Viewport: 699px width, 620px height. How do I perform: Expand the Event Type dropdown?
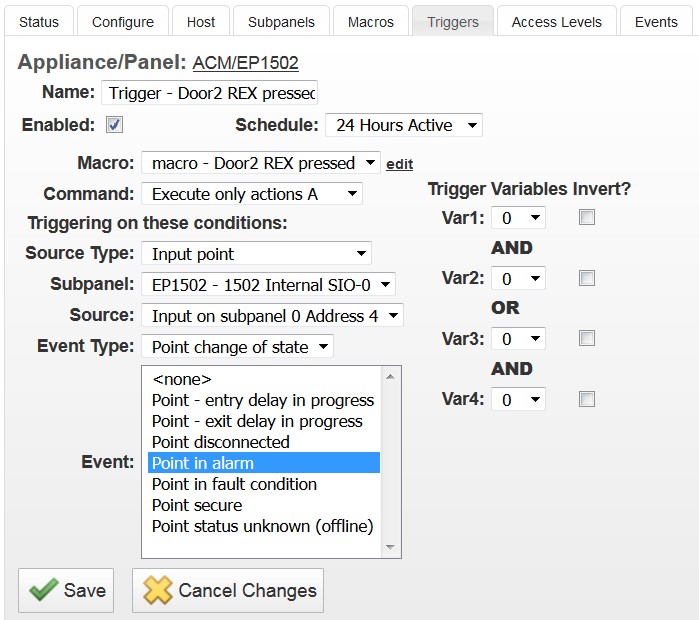[x=237, y=347]
